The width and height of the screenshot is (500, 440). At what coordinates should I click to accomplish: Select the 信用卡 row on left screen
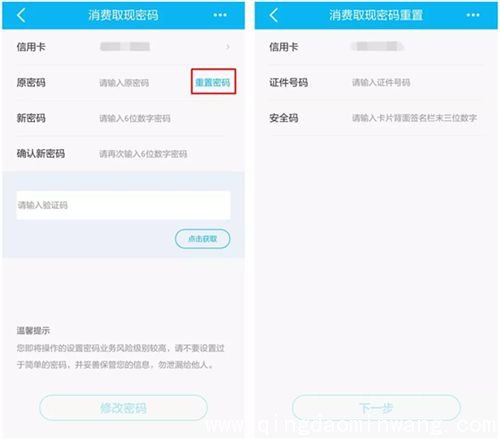coord(123,47)
